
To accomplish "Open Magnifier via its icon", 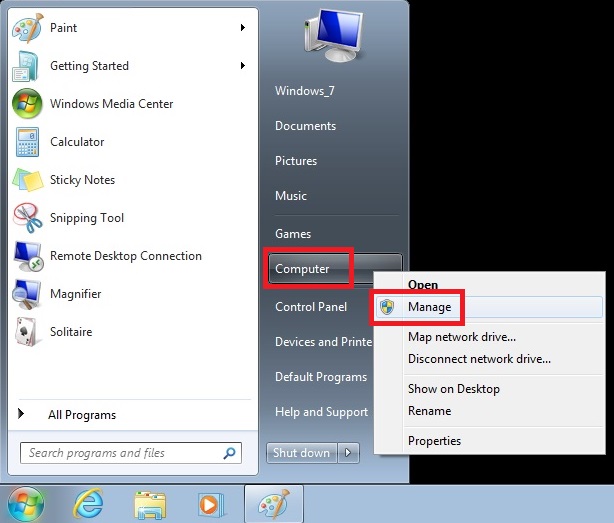I will [26, 294].
